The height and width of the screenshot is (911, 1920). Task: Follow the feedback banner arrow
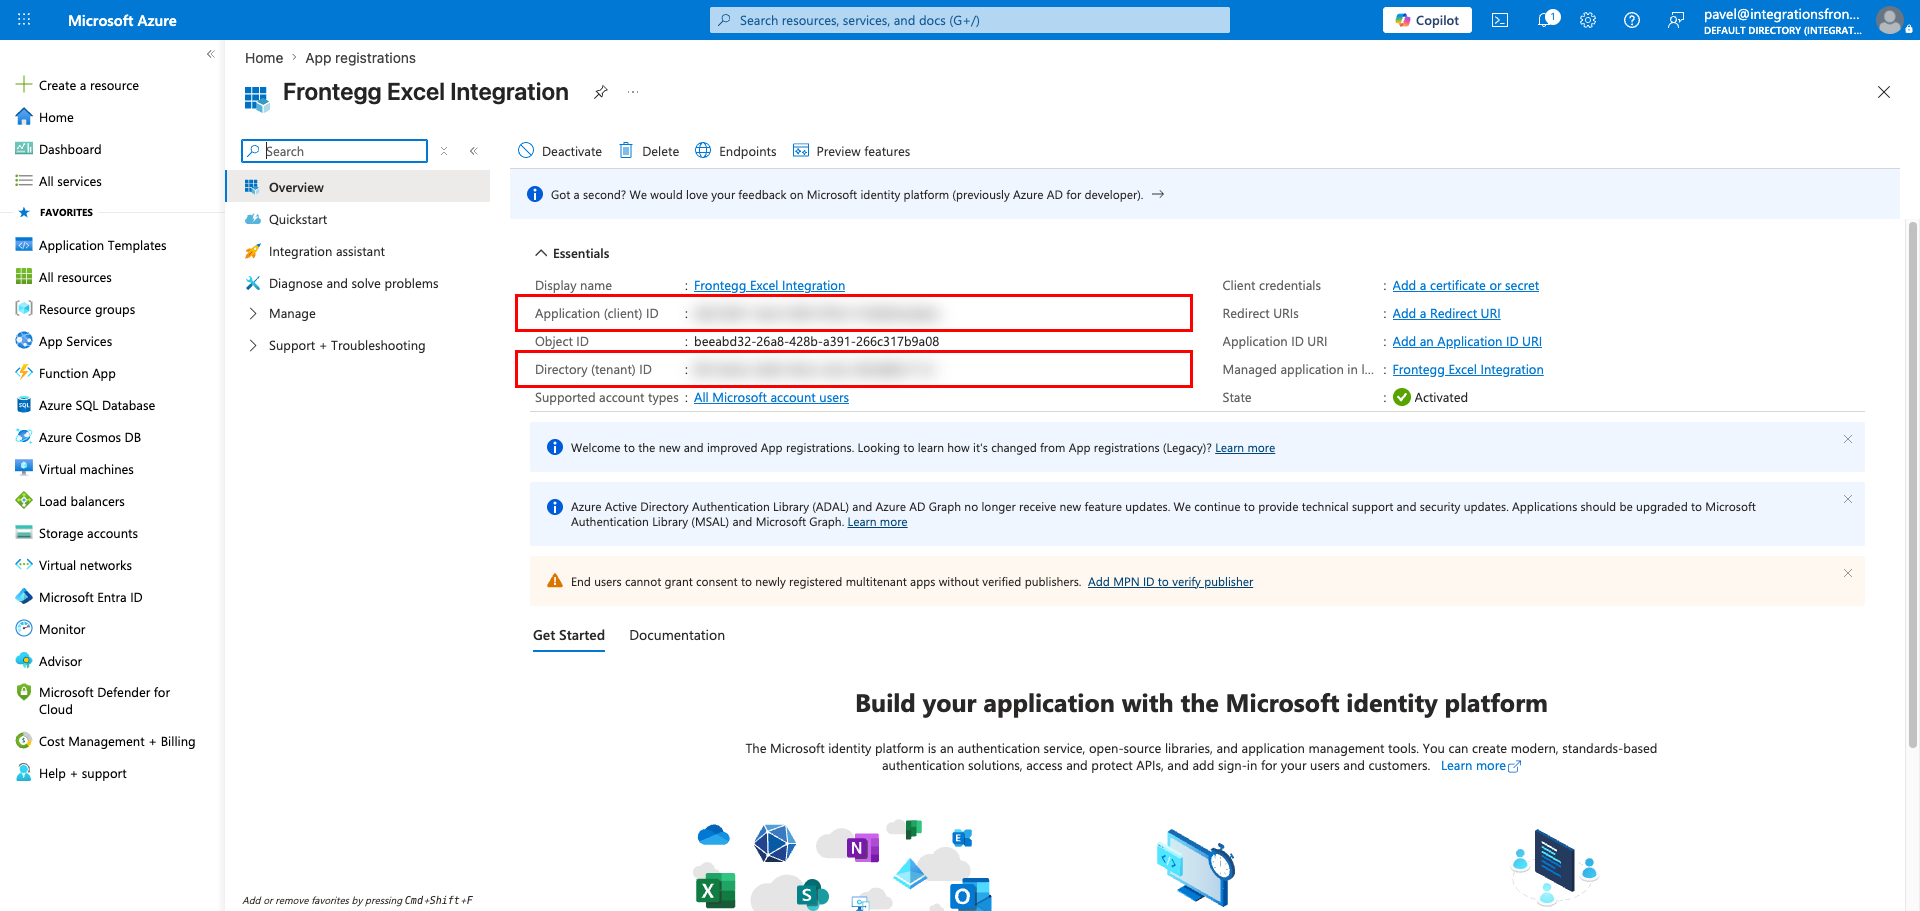(x=1158, y=194)
